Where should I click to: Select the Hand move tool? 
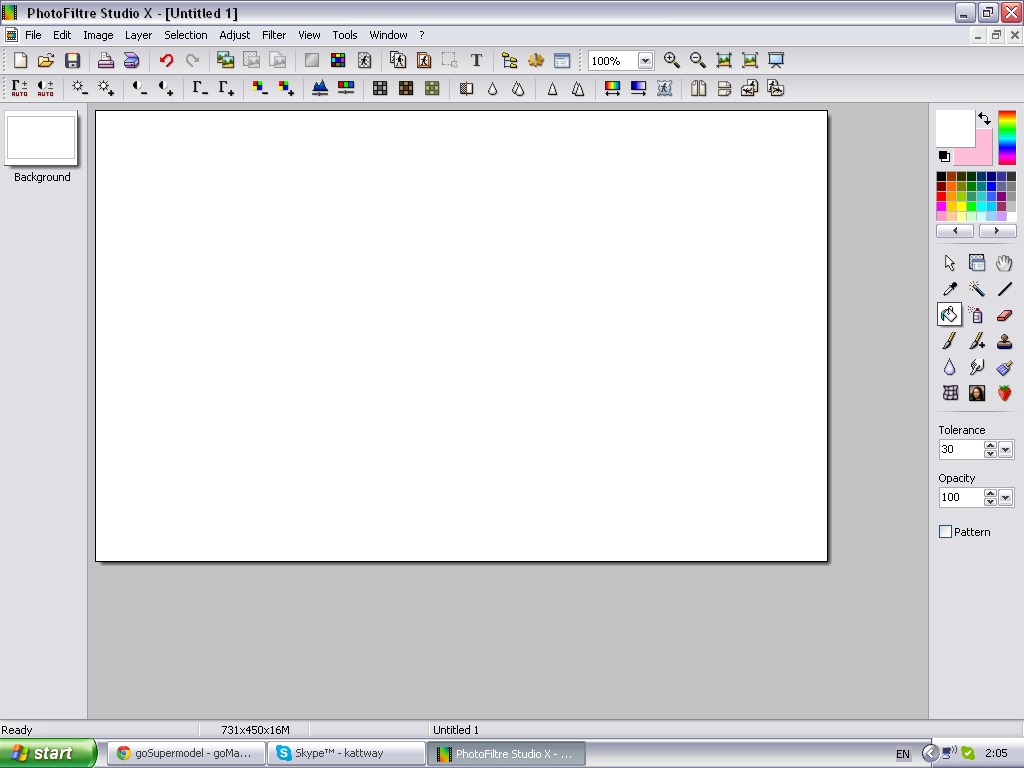tap(1004, 263)
